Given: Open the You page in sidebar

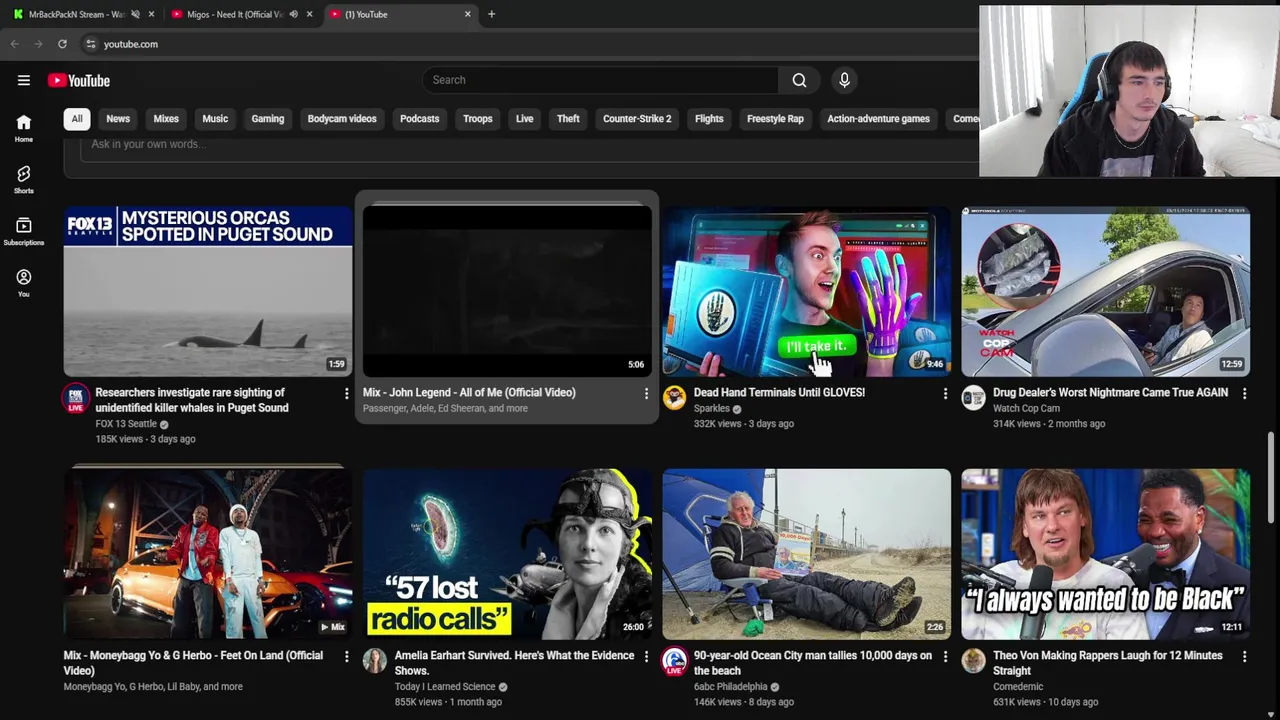Looking at the screenshot, I should (x=24, y=284).
